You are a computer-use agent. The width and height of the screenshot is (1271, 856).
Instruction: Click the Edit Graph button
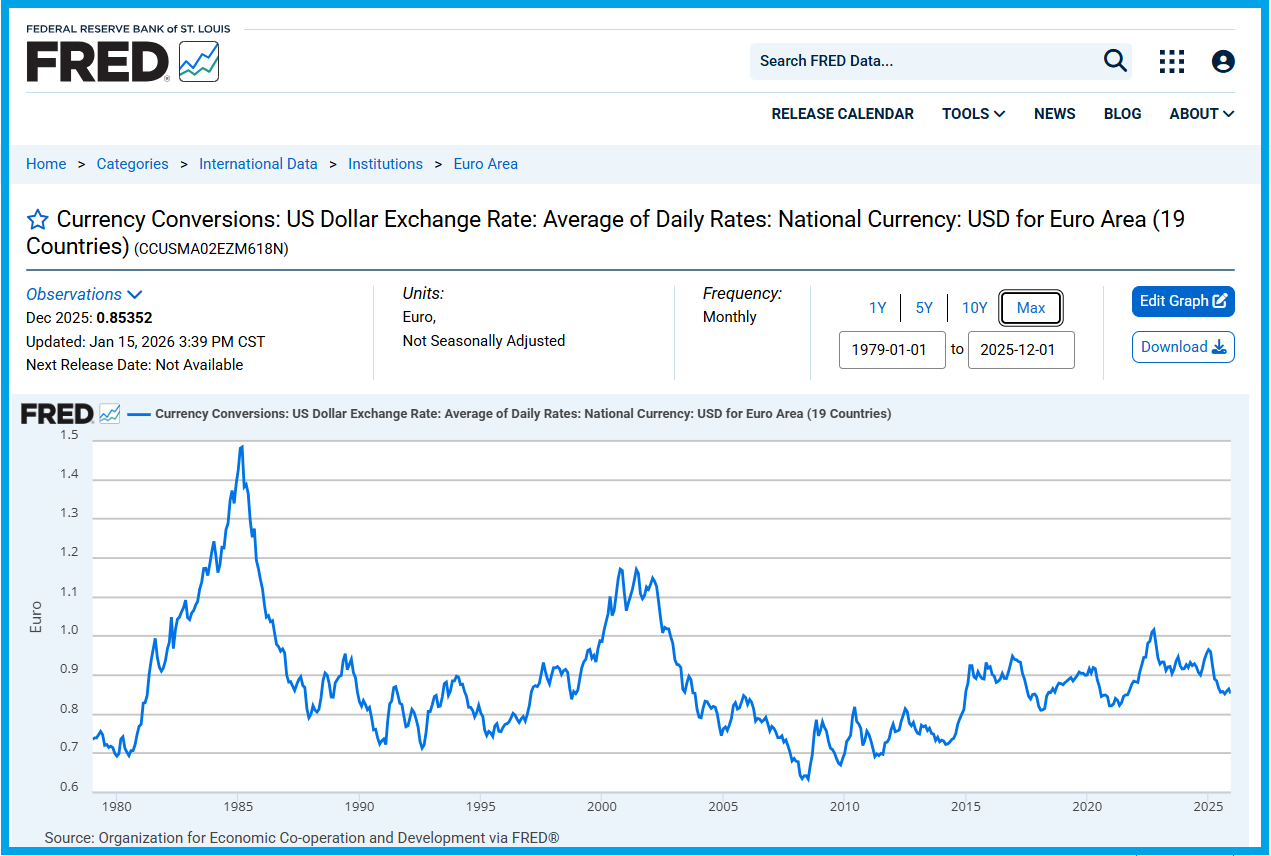point(1182,301)
